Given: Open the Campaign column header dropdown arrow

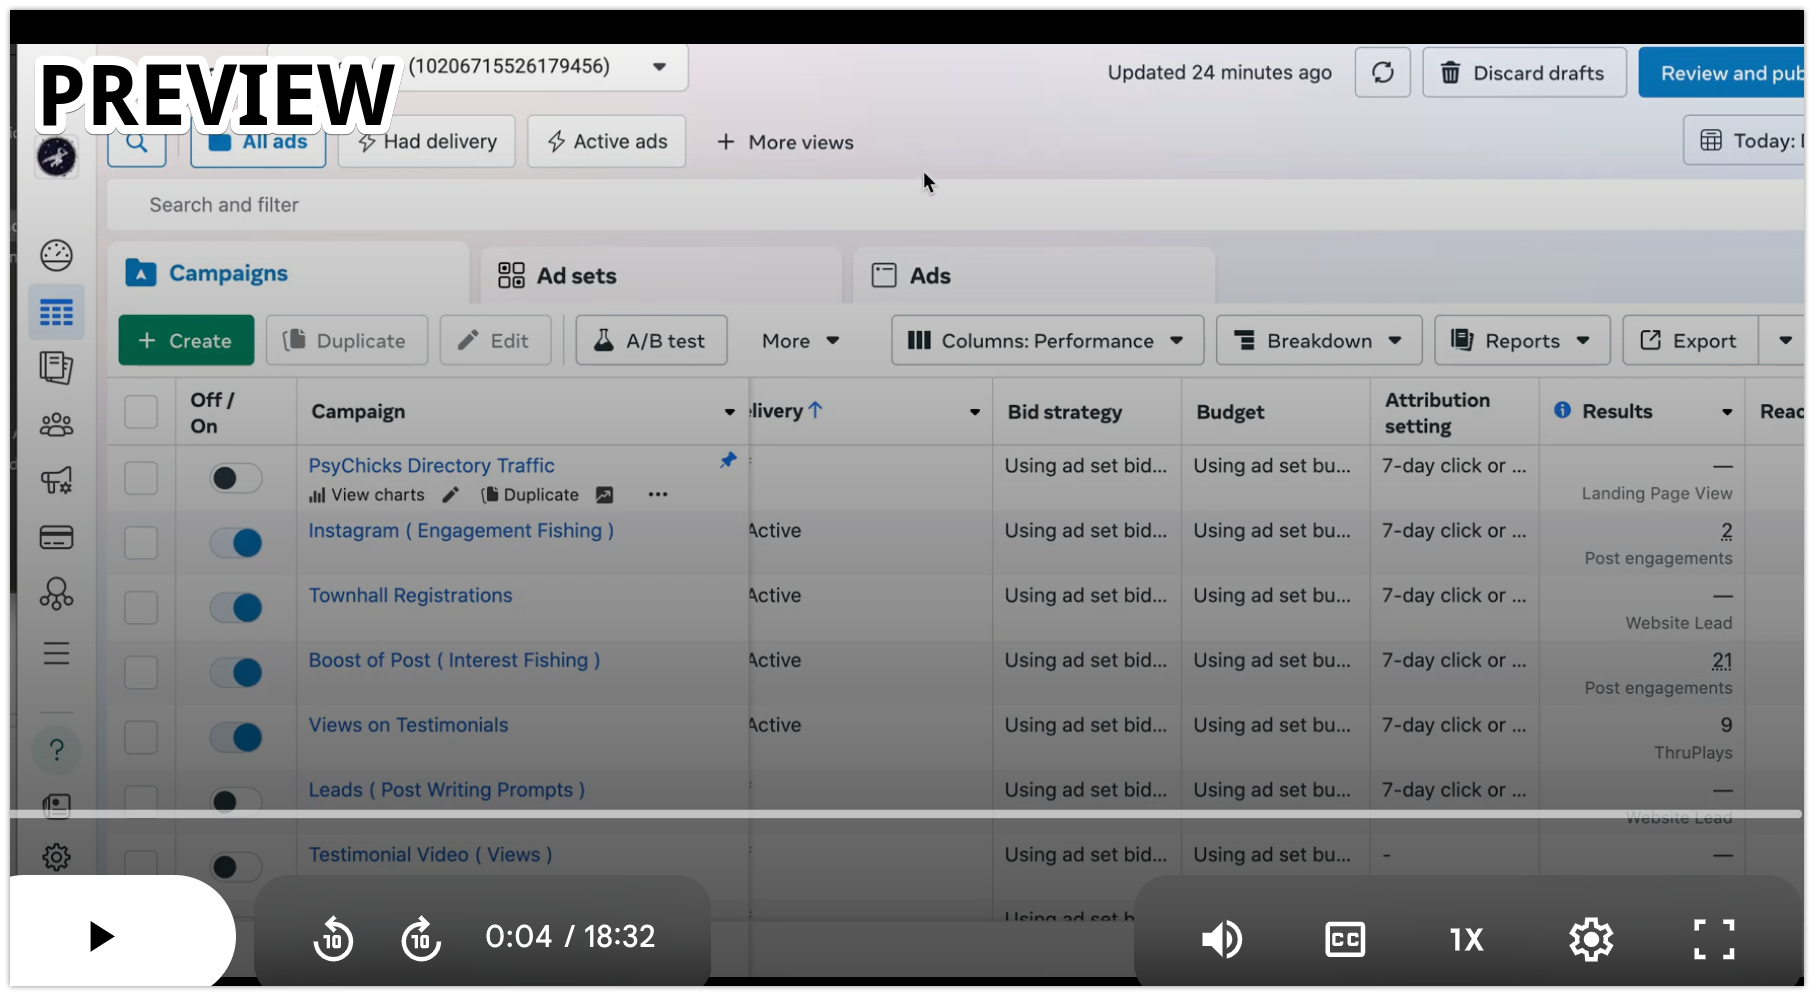Looking at the screenshot, I should (x=730, y=412).
